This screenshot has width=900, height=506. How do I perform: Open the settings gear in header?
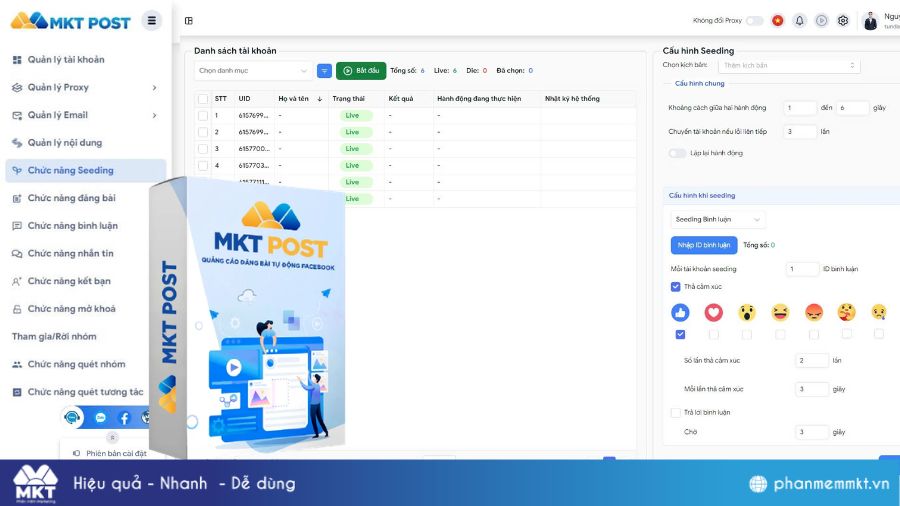[843, 21]
